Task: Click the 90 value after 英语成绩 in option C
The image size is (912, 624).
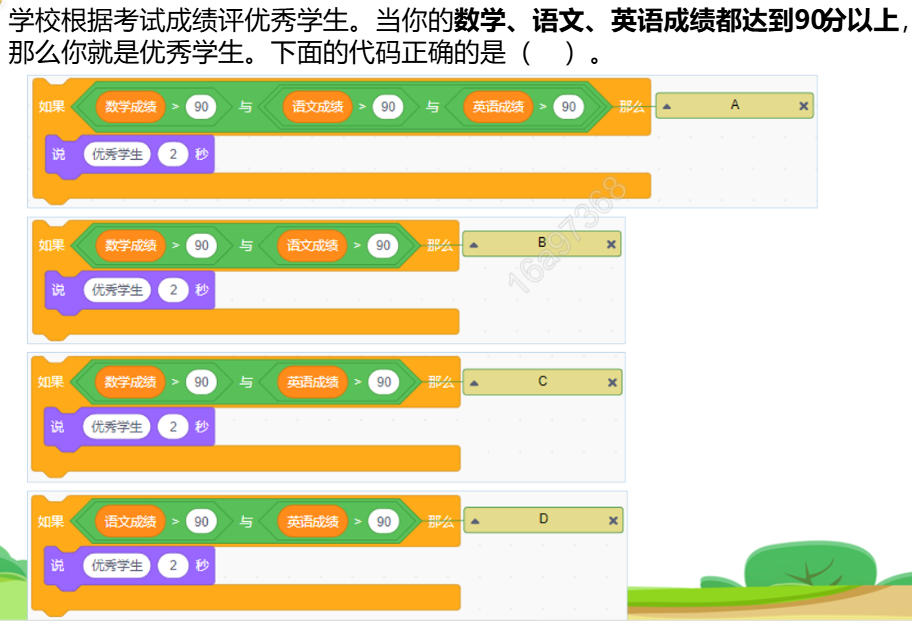Action: (x=384, y=382)
